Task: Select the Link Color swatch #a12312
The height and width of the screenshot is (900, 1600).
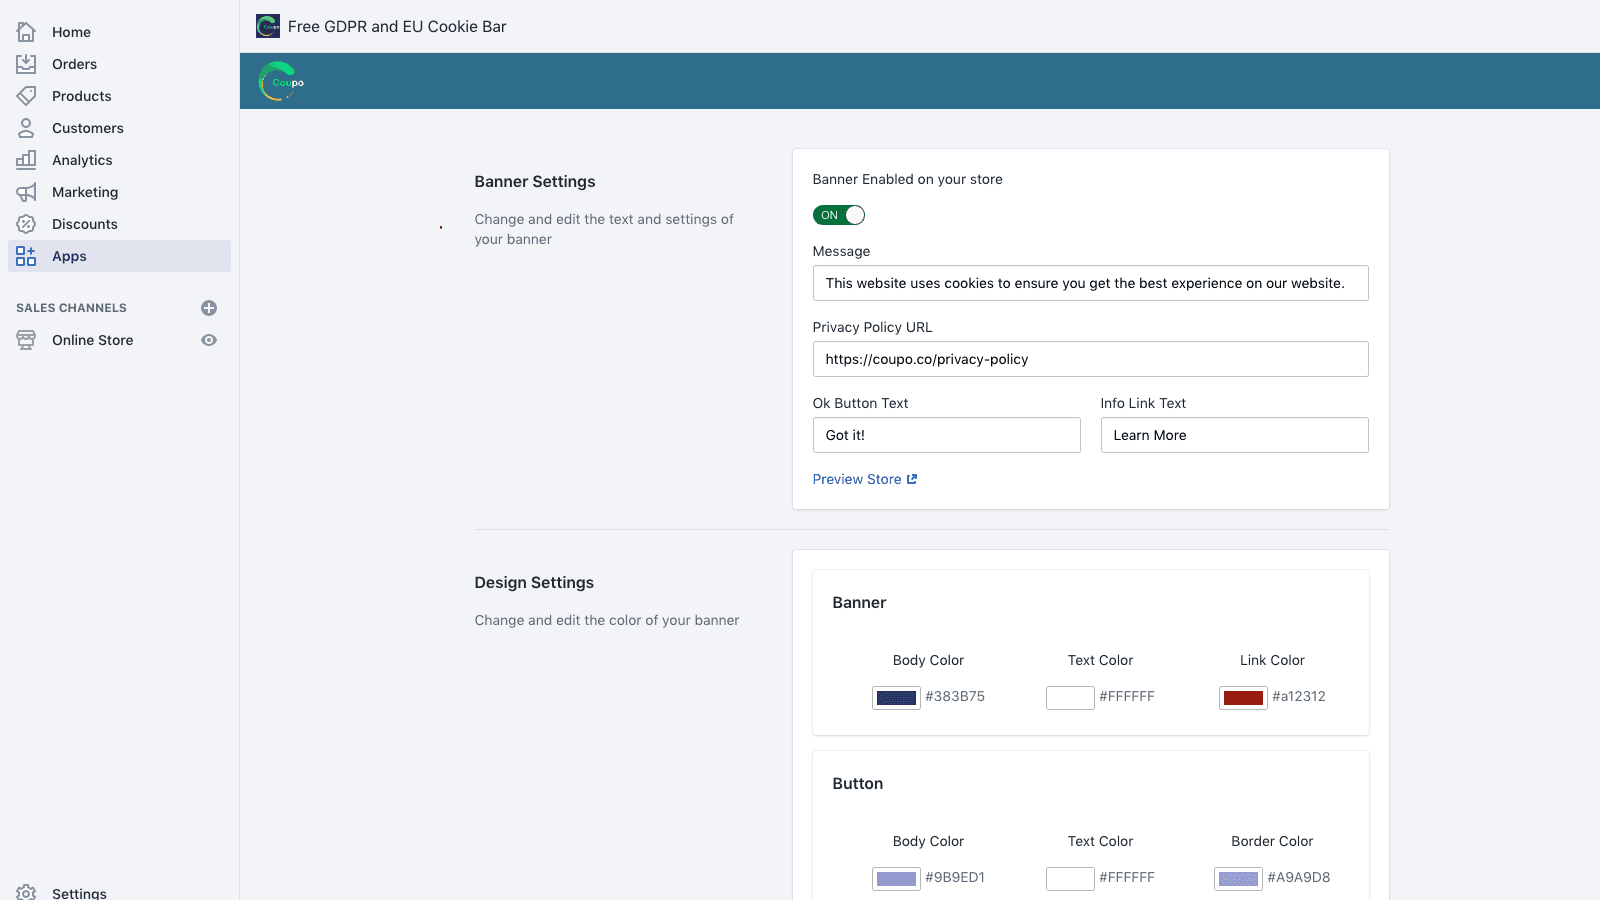Action: click(x=1242, y=697)
